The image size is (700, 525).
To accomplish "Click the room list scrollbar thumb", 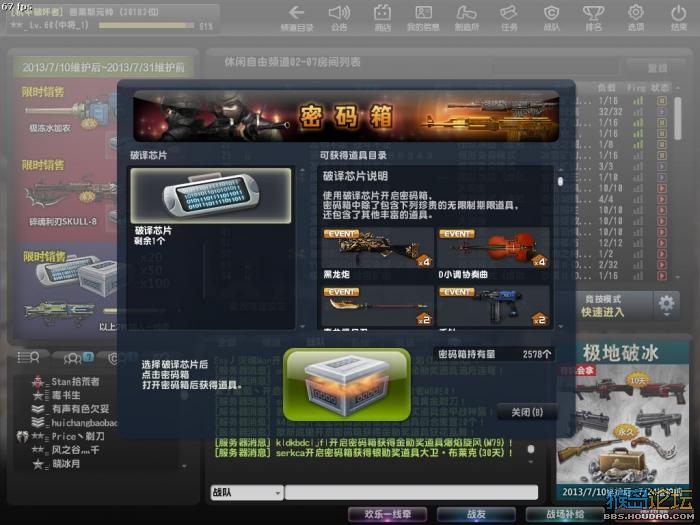I will tap(678, 119).
